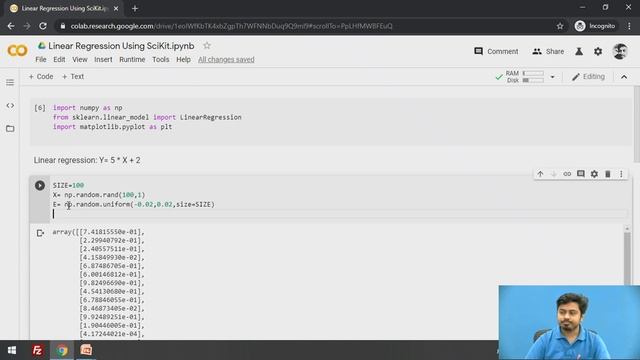640x360 pixels.
Task: Click the notebook title Linear Regression Using SciKit.ipynb
Action: pos(121,46)
